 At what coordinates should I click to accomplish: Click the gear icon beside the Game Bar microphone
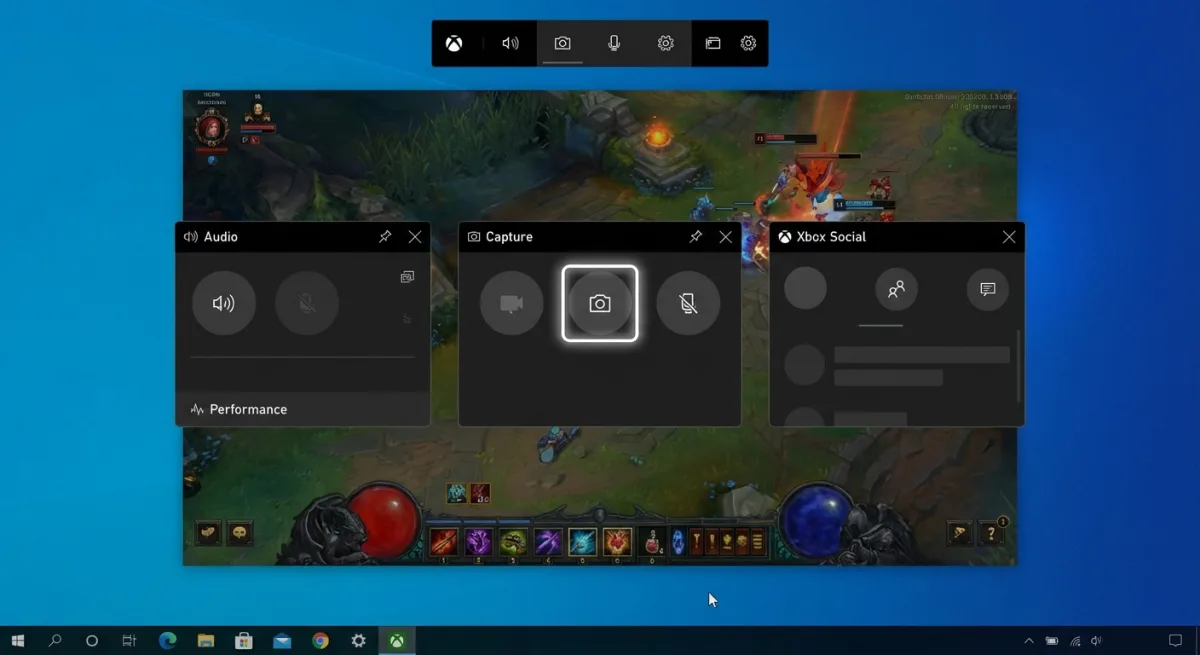[665, 43]
